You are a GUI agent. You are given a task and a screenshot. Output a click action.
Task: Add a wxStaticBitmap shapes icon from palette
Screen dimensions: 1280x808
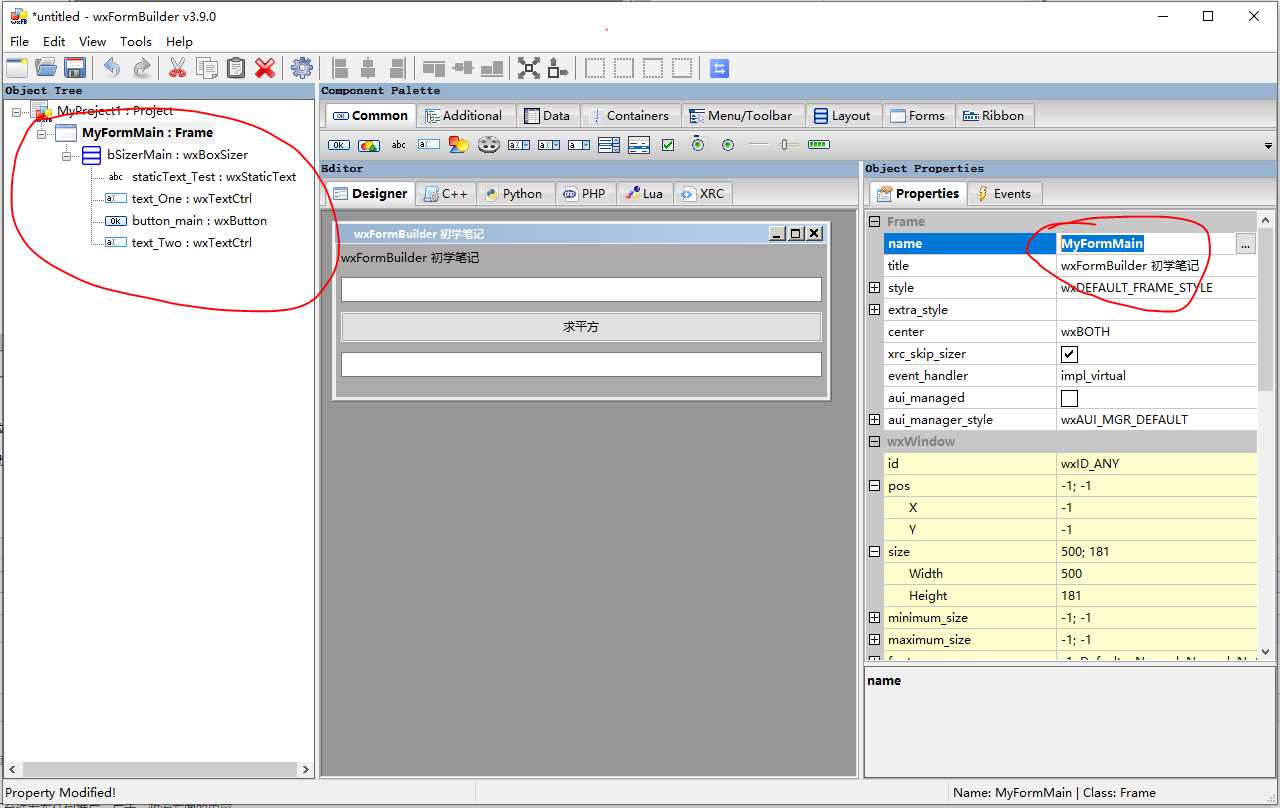coord(459,145)
